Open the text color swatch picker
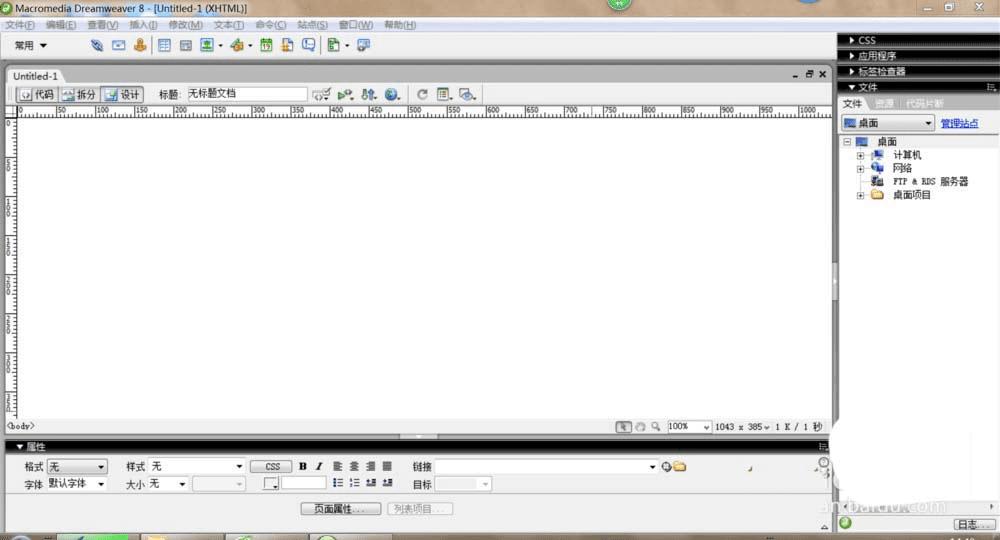Viewport: 1000px width, 540px height. [x=271, y=484]
